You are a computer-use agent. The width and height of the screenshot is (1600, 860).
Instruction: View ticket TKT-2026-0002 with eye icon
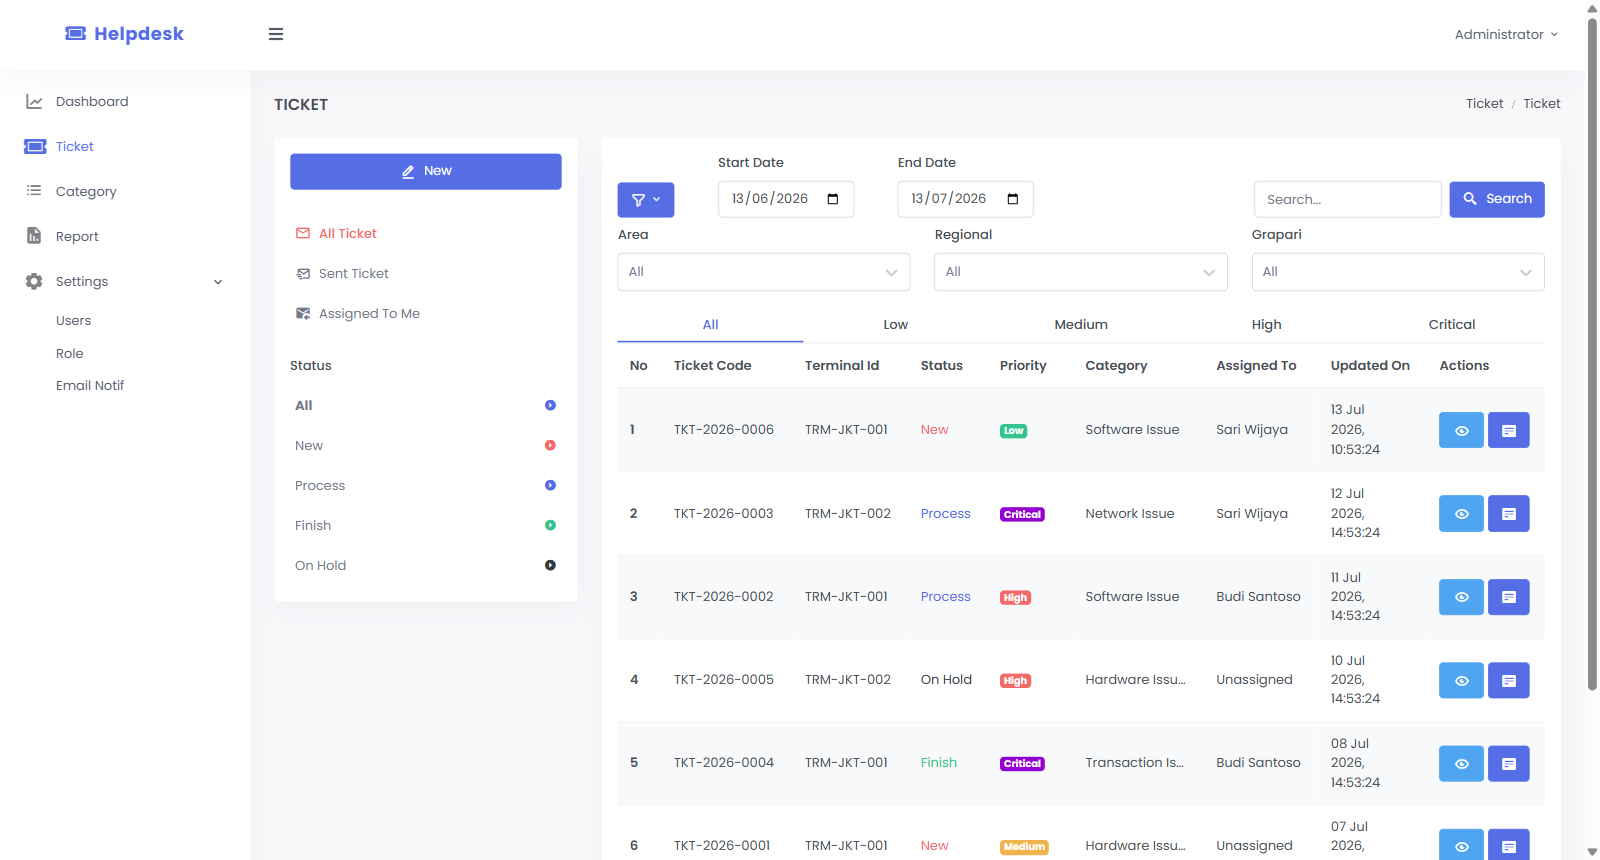tap(1461, 597)
